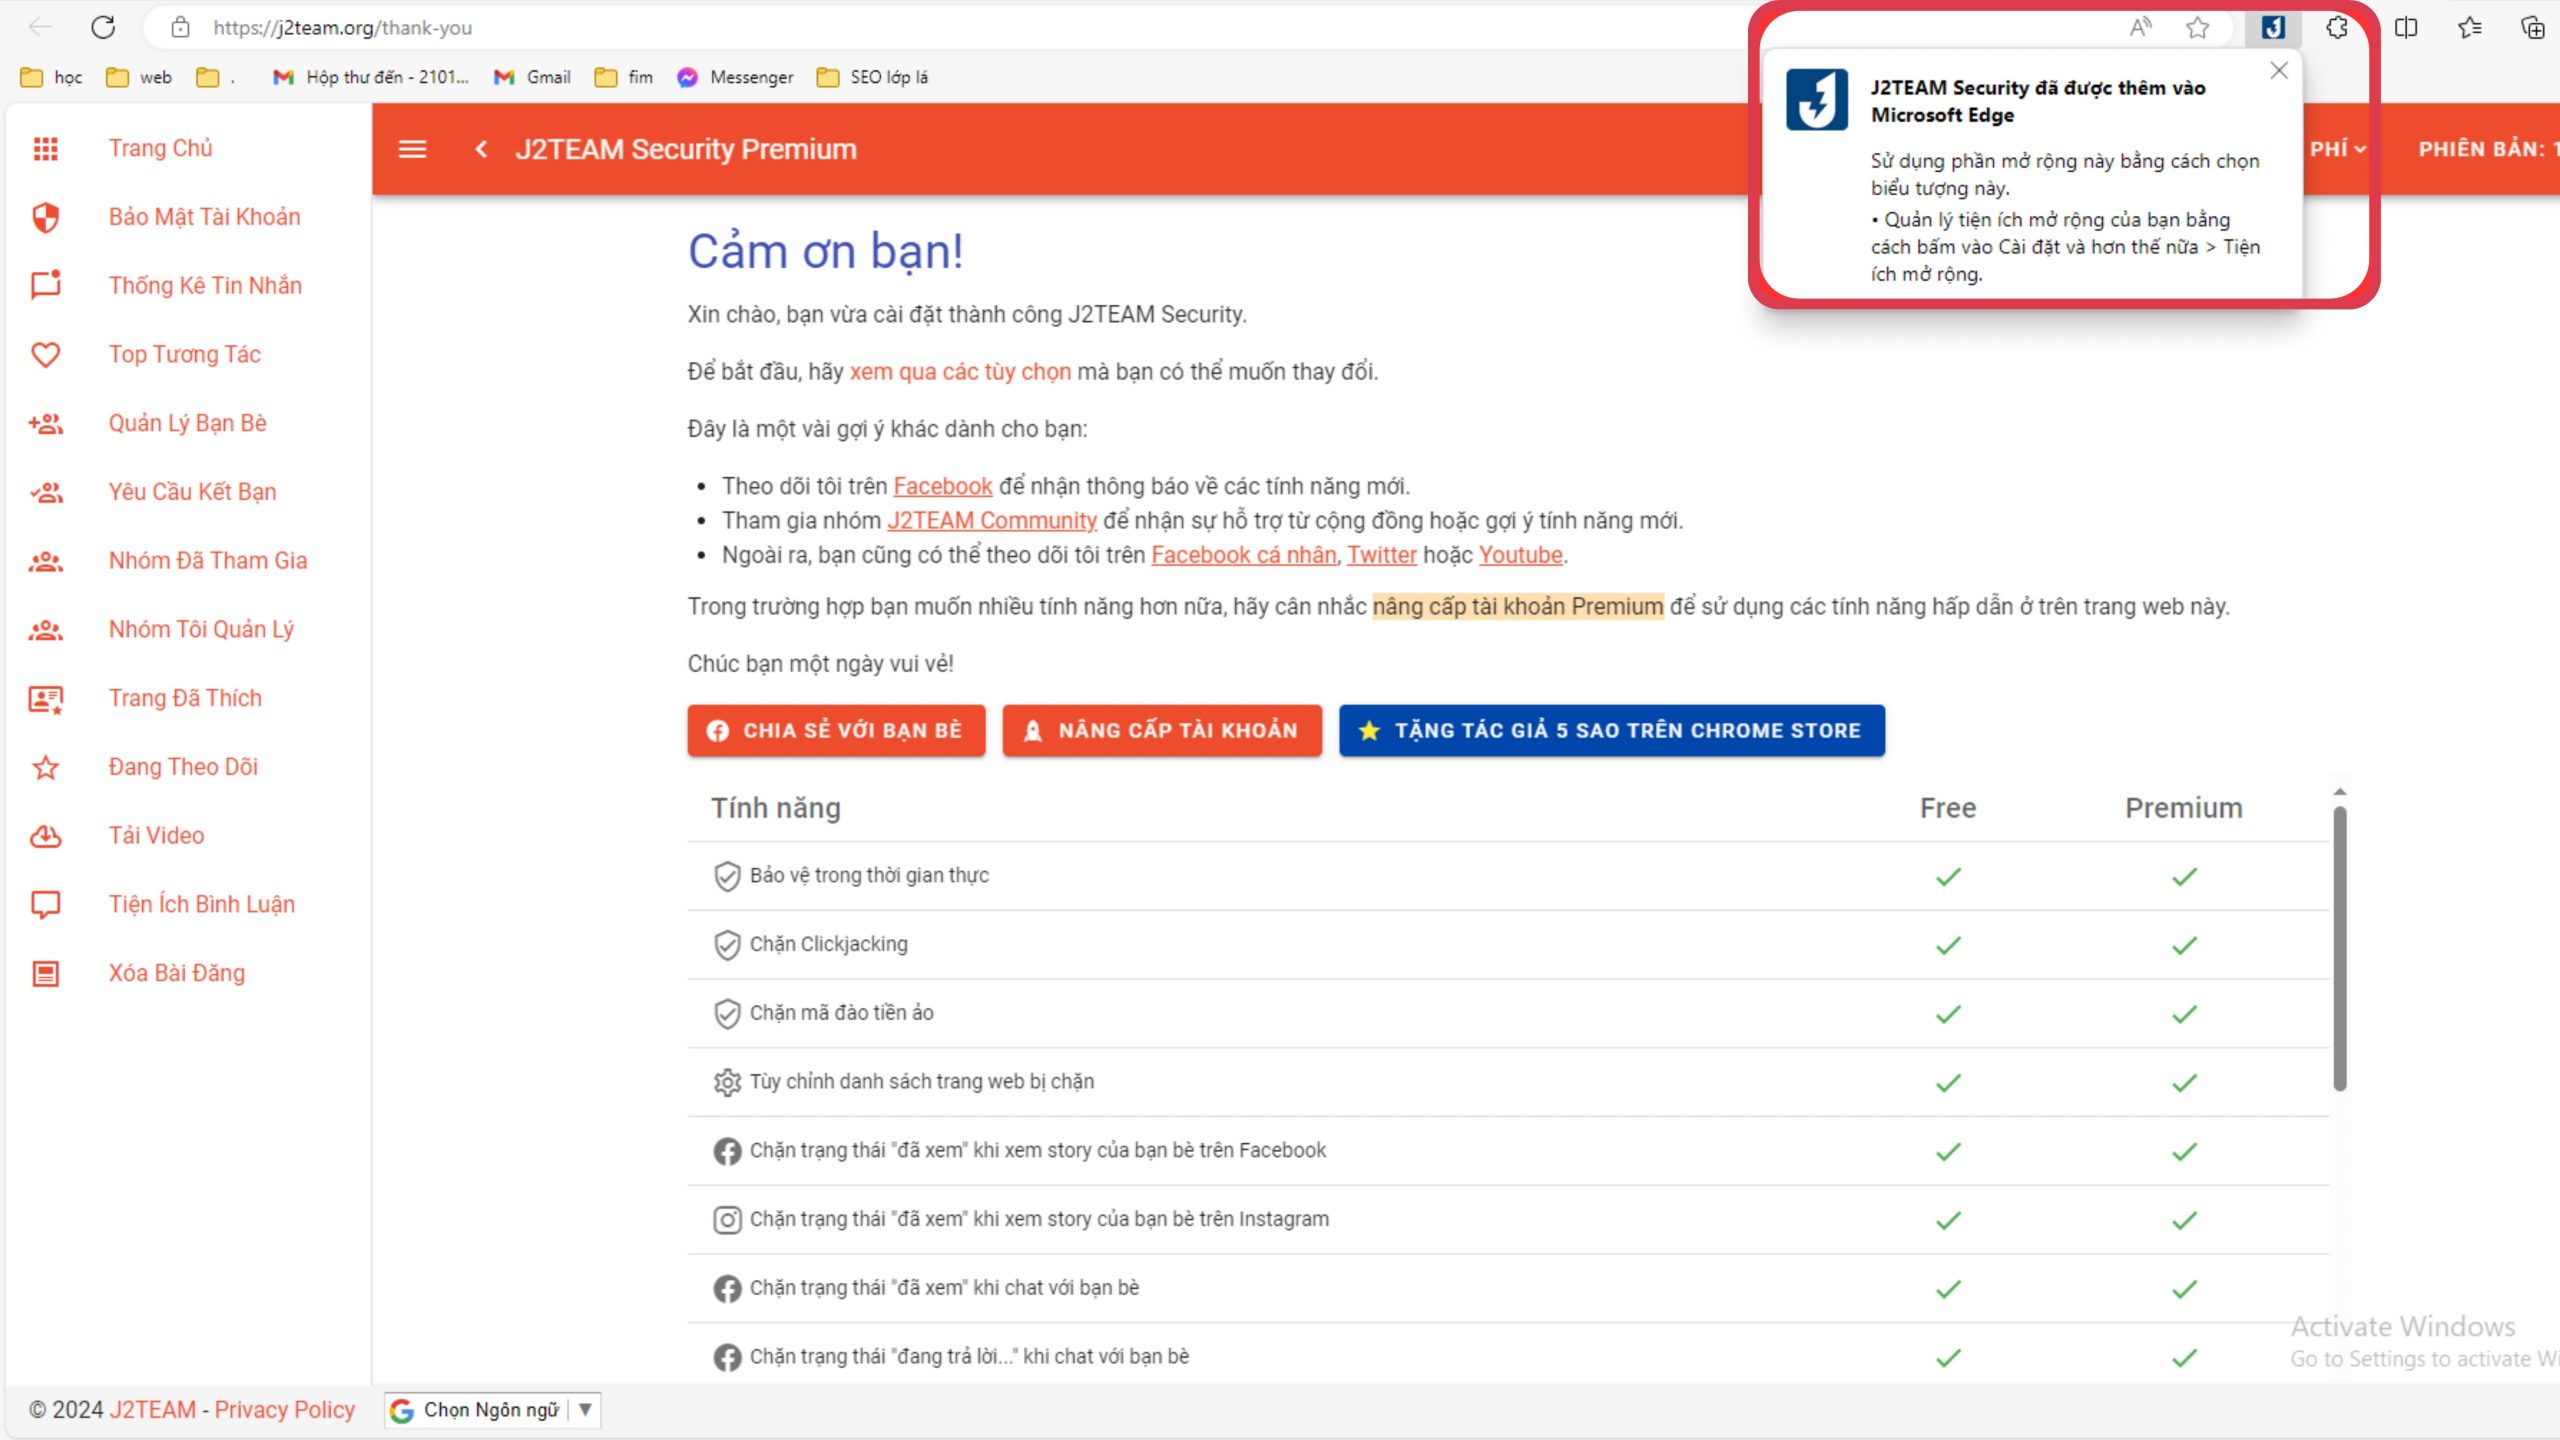Add this page to favorites star icon
The image size is (2560, 1440).
point(2197,27)
